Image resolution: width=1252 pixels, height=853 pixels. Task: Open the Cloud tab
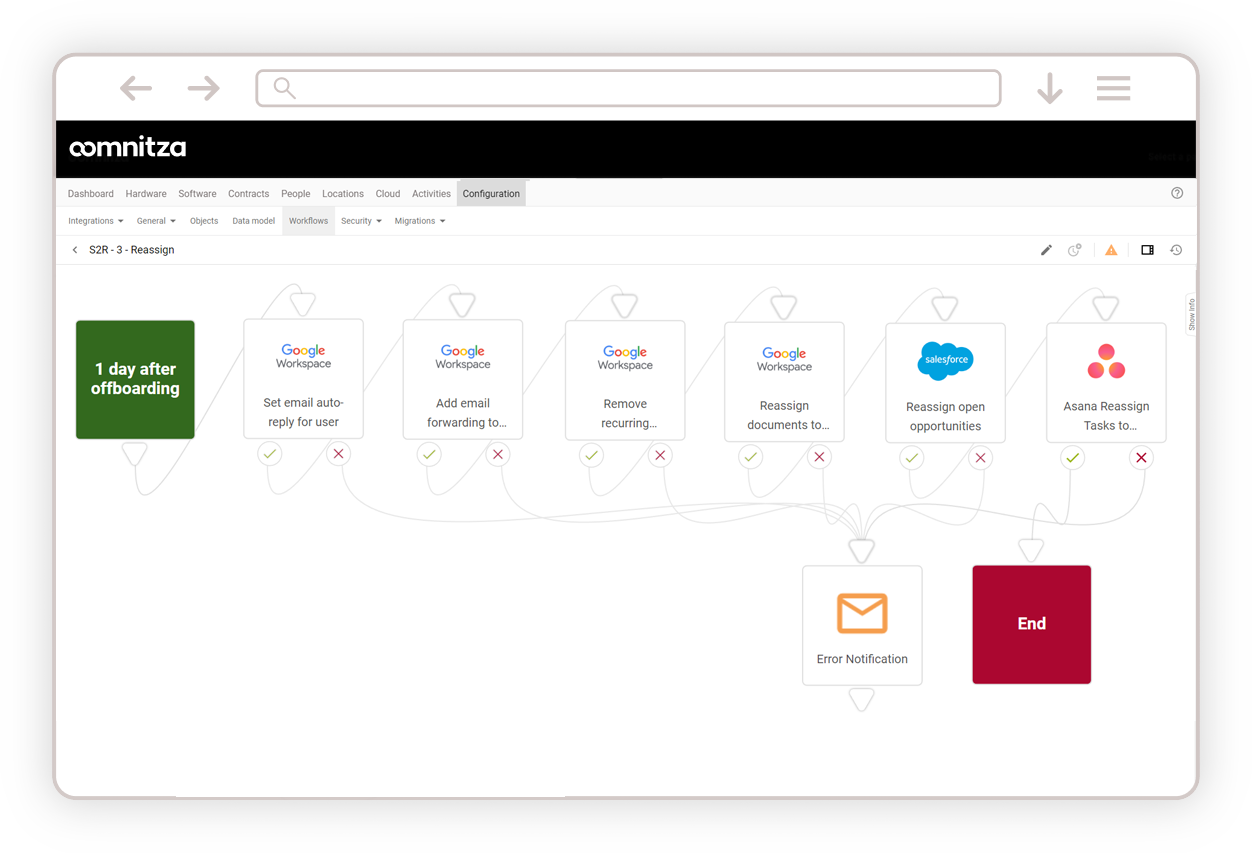point(388,194)
